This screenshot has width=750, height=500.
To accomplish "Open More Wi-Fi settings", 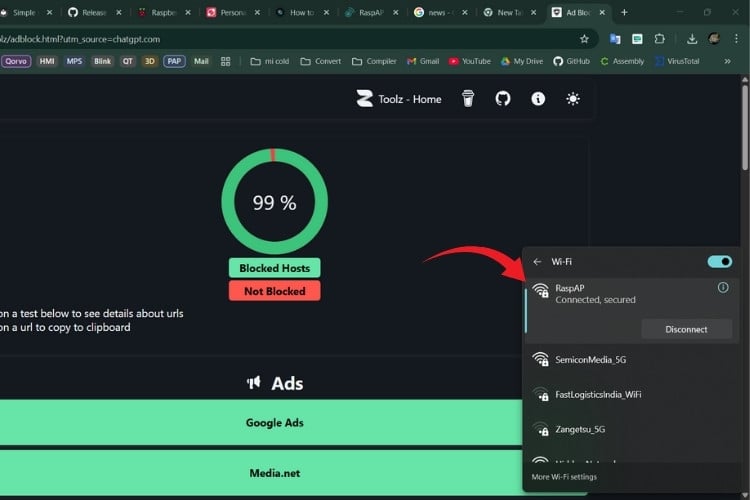I will coord(564,477).
